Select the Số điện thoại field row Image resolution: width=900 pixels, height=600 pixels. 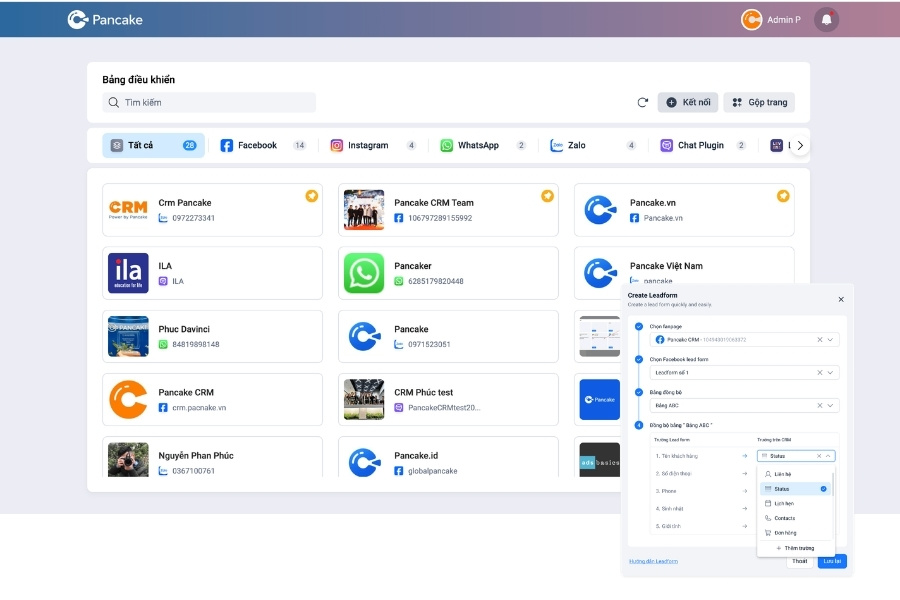tap(701, 474)
